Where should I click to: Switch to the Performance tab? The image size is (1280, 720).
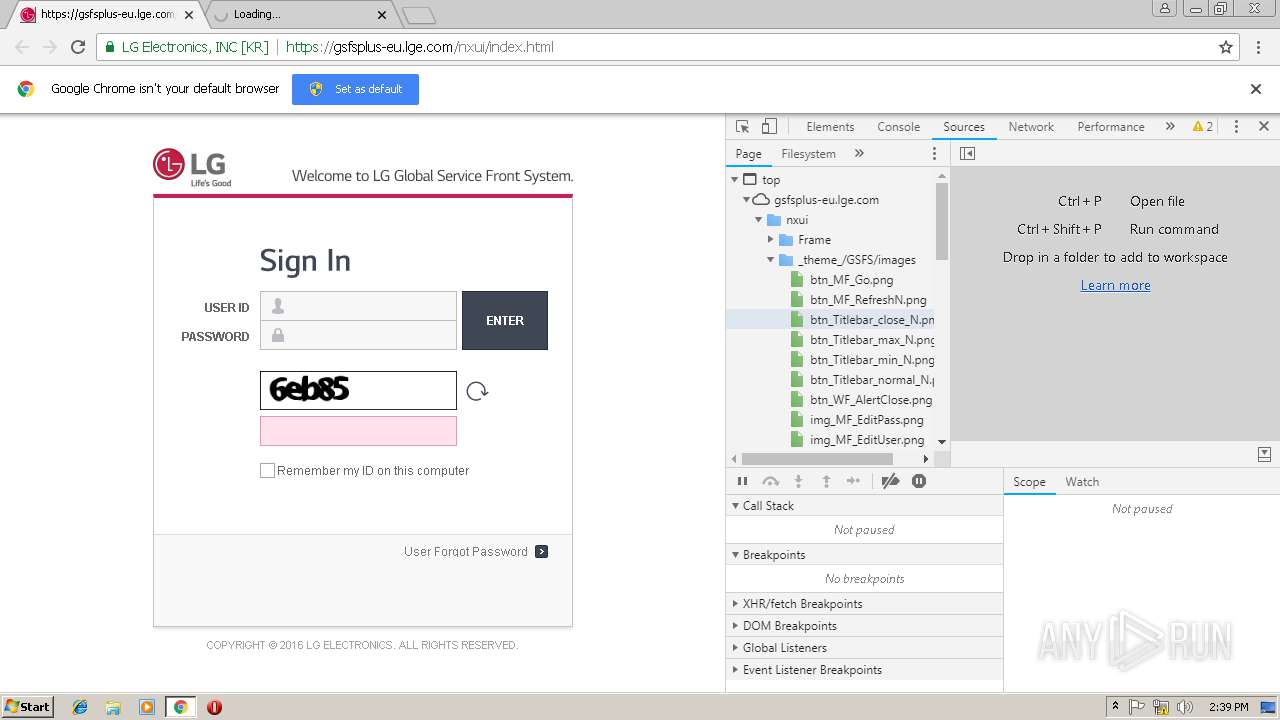tap(1111, 127)
